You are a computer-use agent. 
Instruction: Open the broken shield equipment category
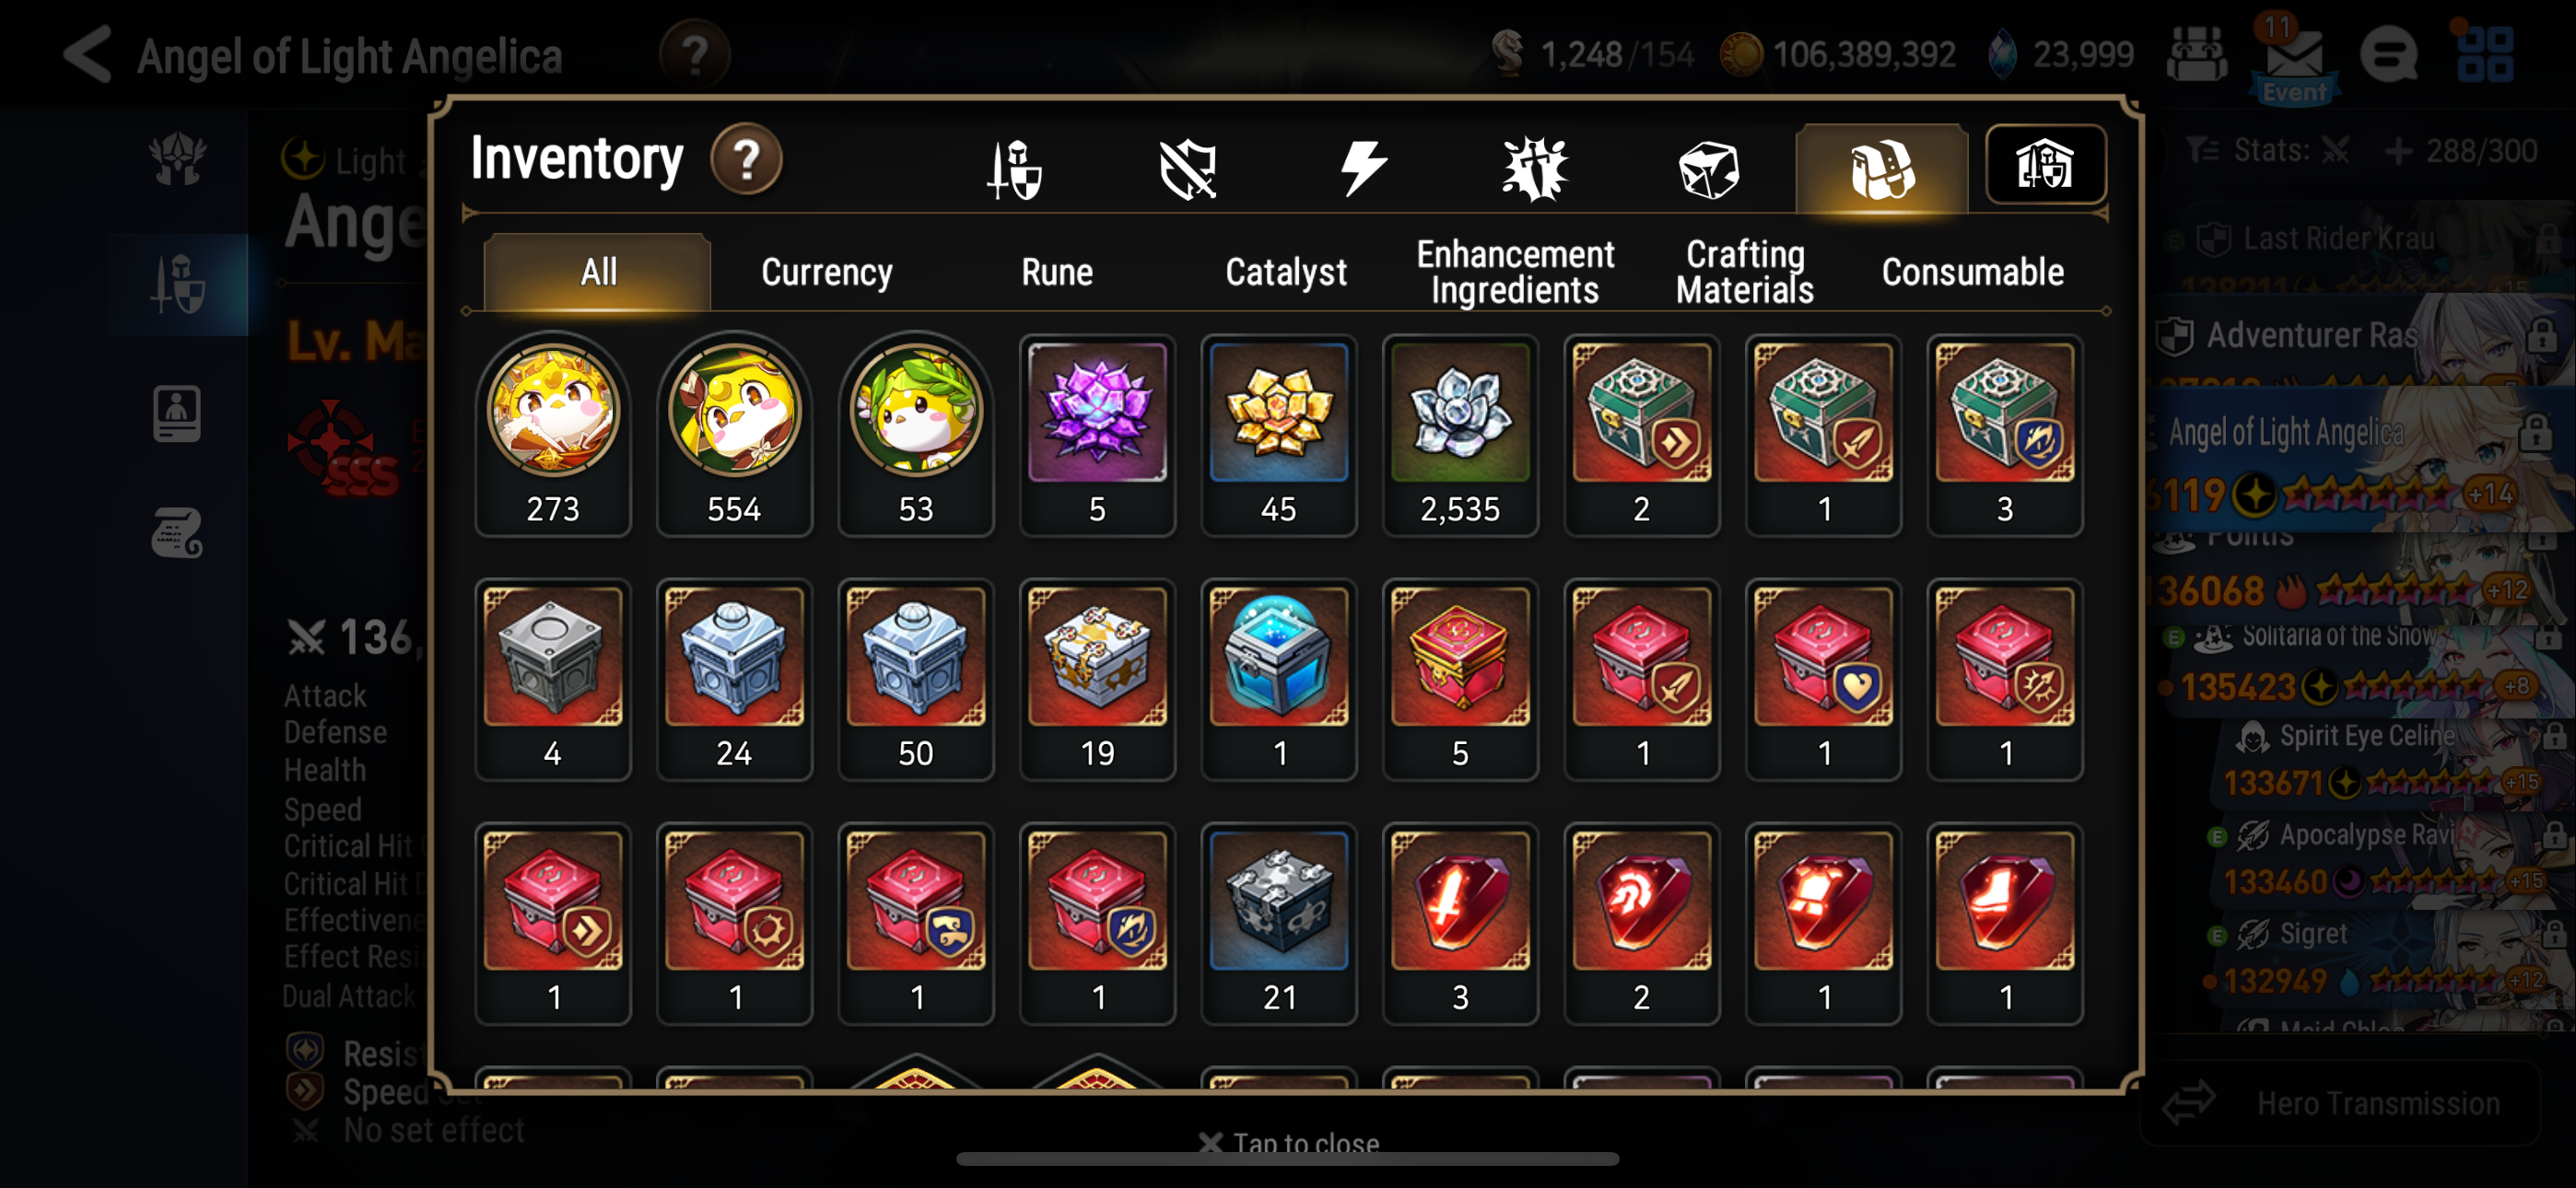pos(1188,168)
